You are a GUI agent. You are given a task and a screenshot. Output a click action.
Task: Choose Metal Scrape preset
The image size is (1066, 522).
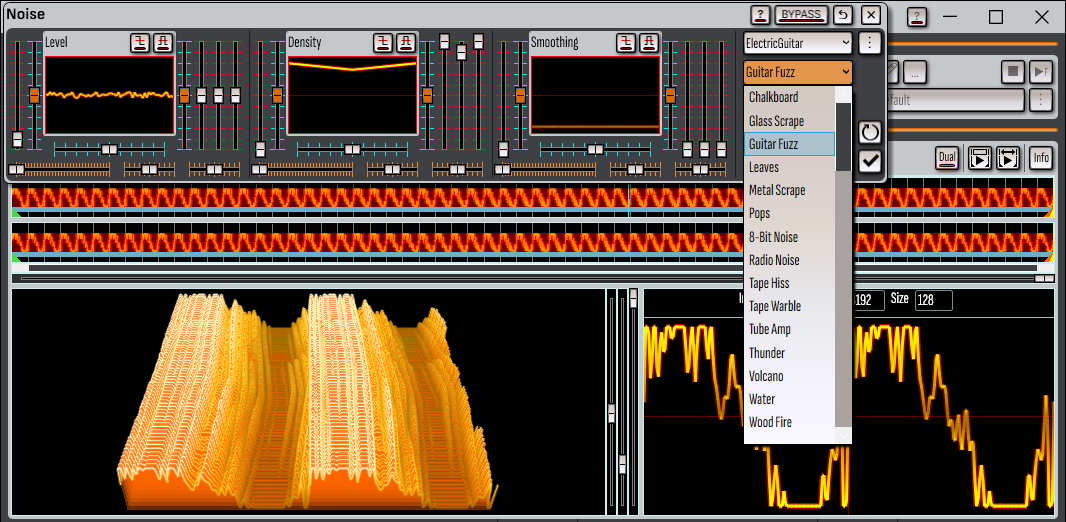click(x=789, y=190)
